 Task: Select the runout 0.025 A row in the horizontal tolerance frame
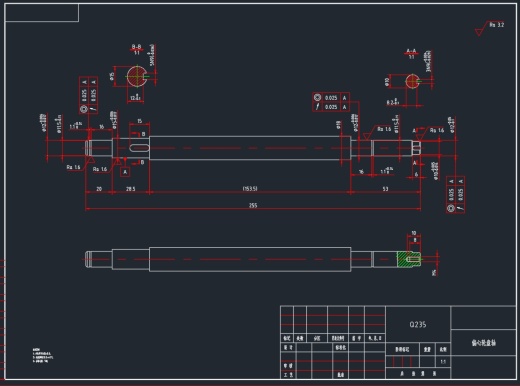pyautogui.click(x=331, y=107)
